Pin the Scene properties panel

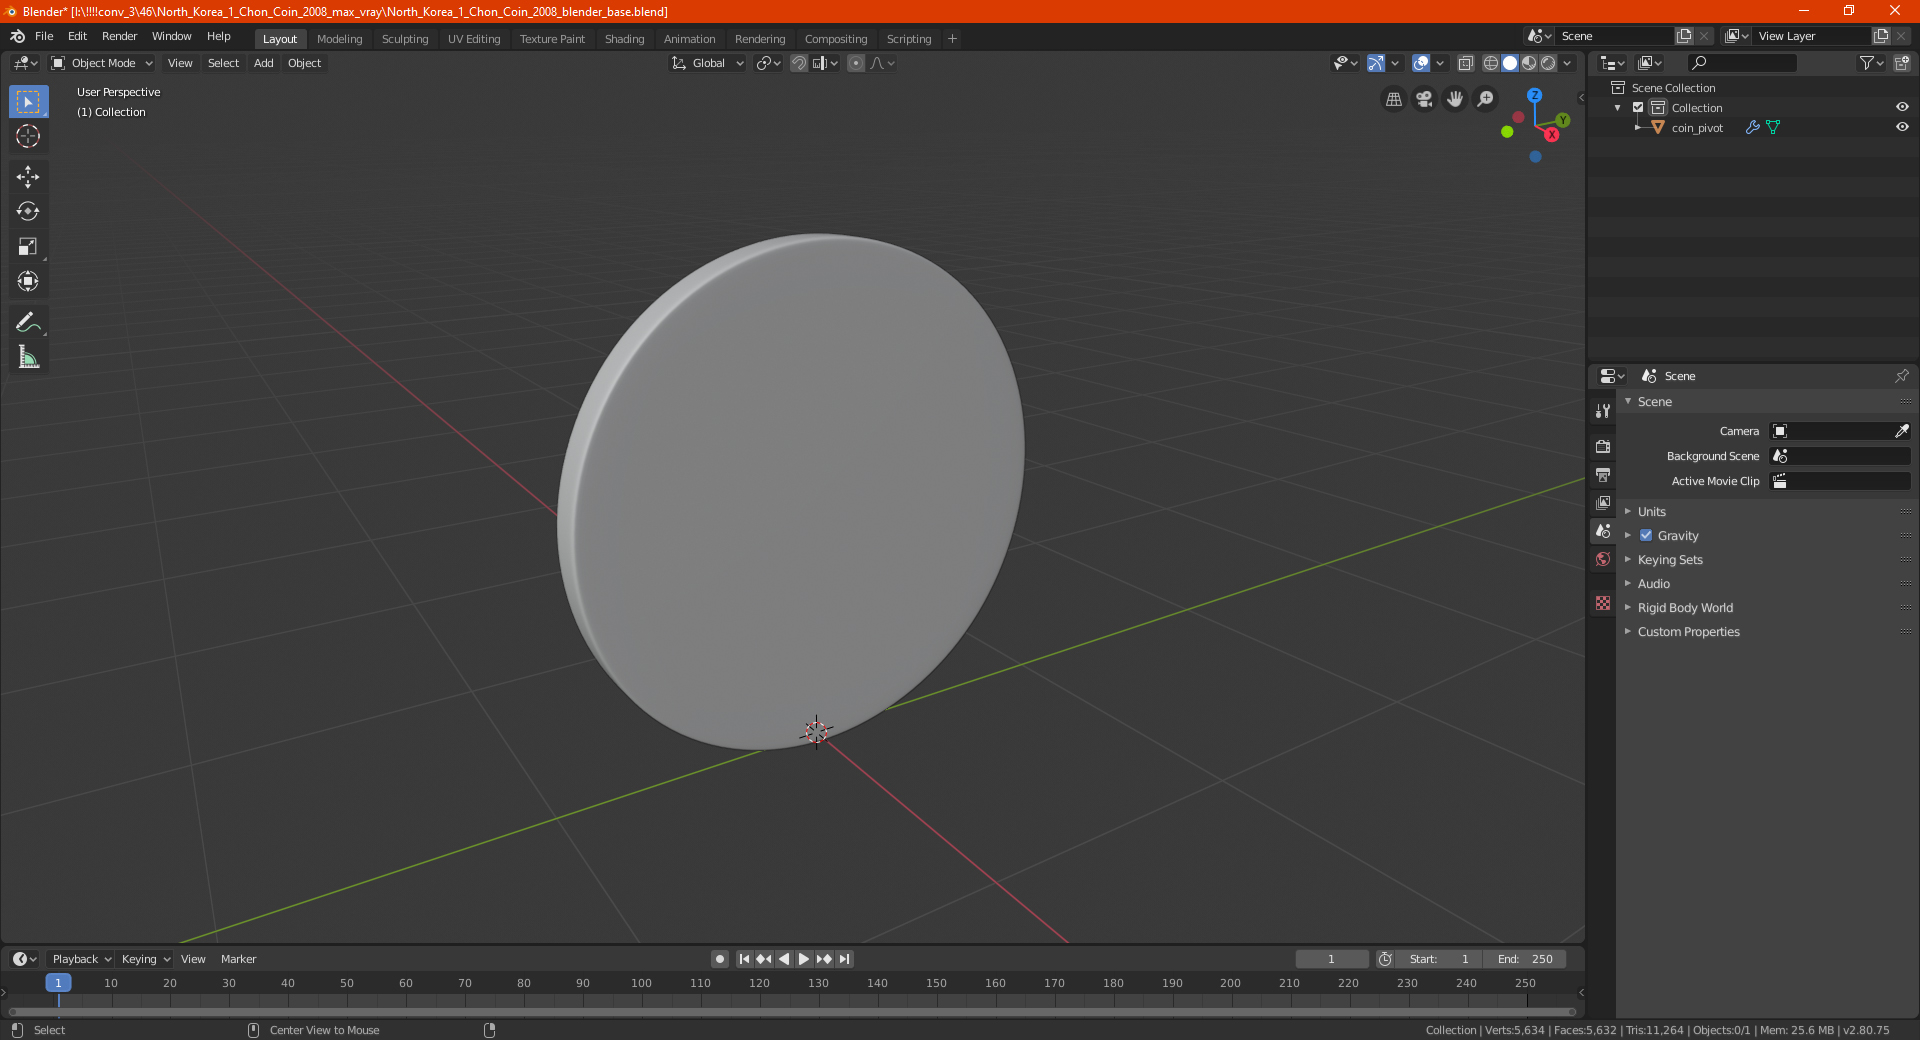point(1901,376)
